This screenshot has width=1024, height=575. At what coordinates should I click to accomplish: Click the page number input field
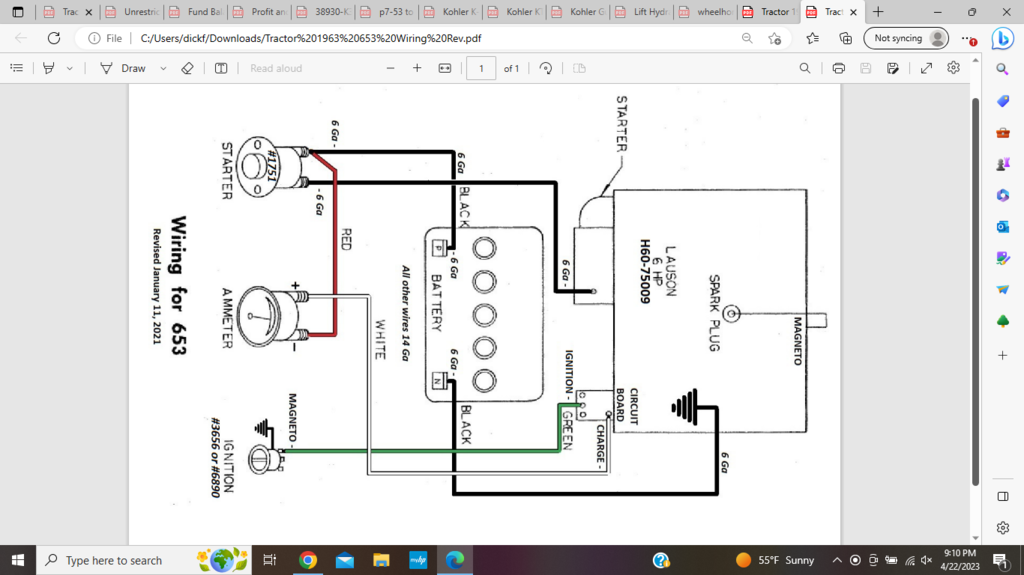(x=481, y=68)
